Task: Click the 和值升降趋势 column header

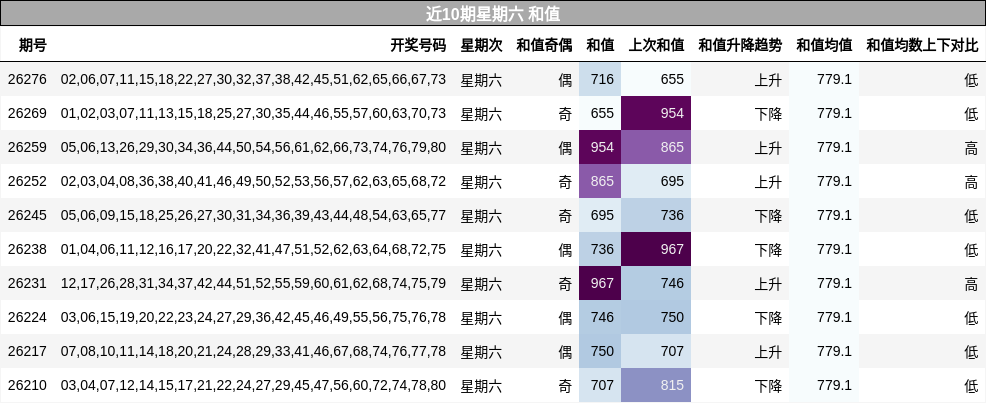Action: (x=740, y=45)
